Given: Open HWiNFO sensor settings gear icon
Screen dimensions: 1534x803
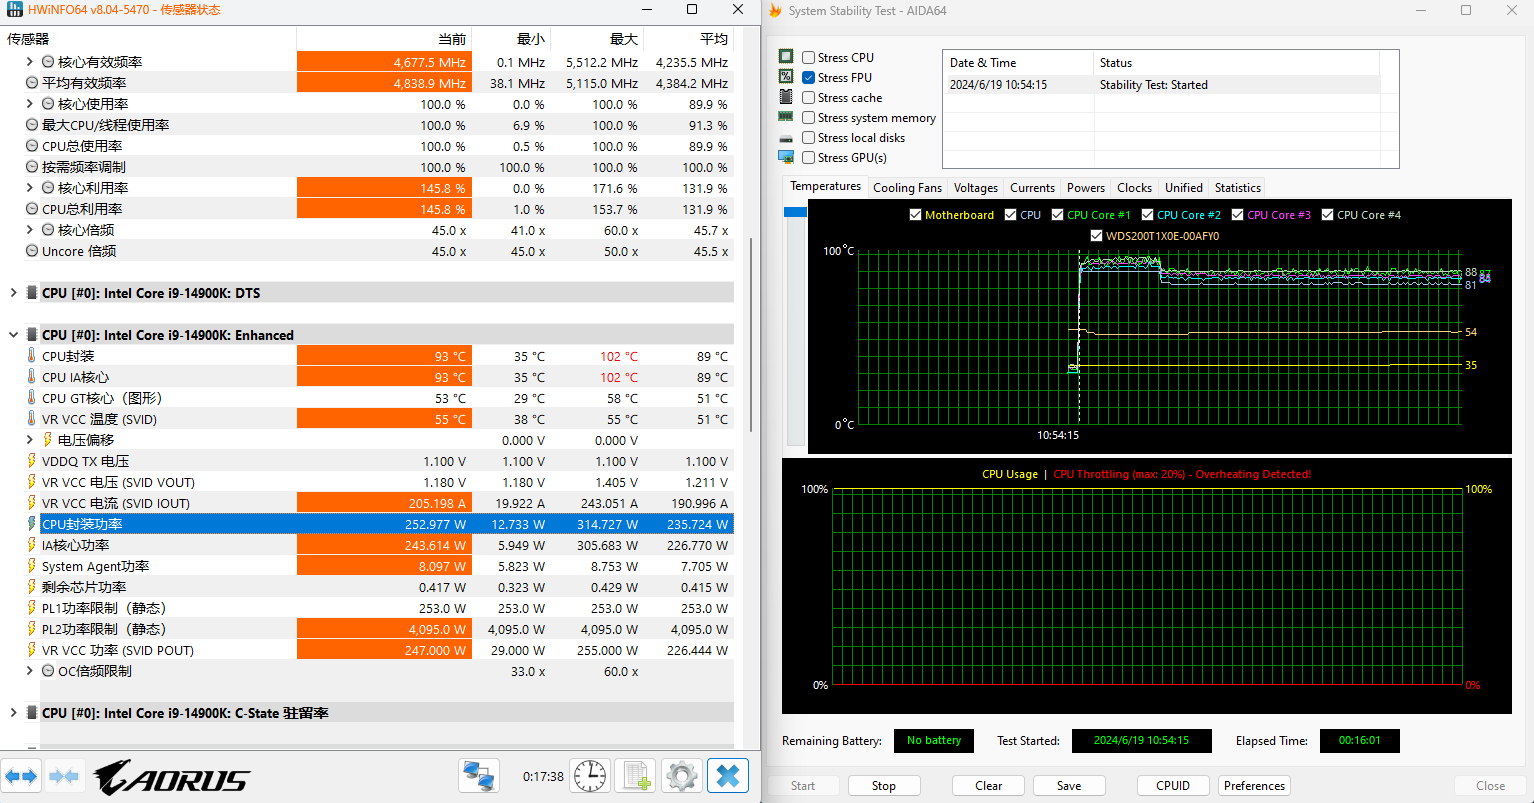Looking at the screenshot, I should point(681,776).
